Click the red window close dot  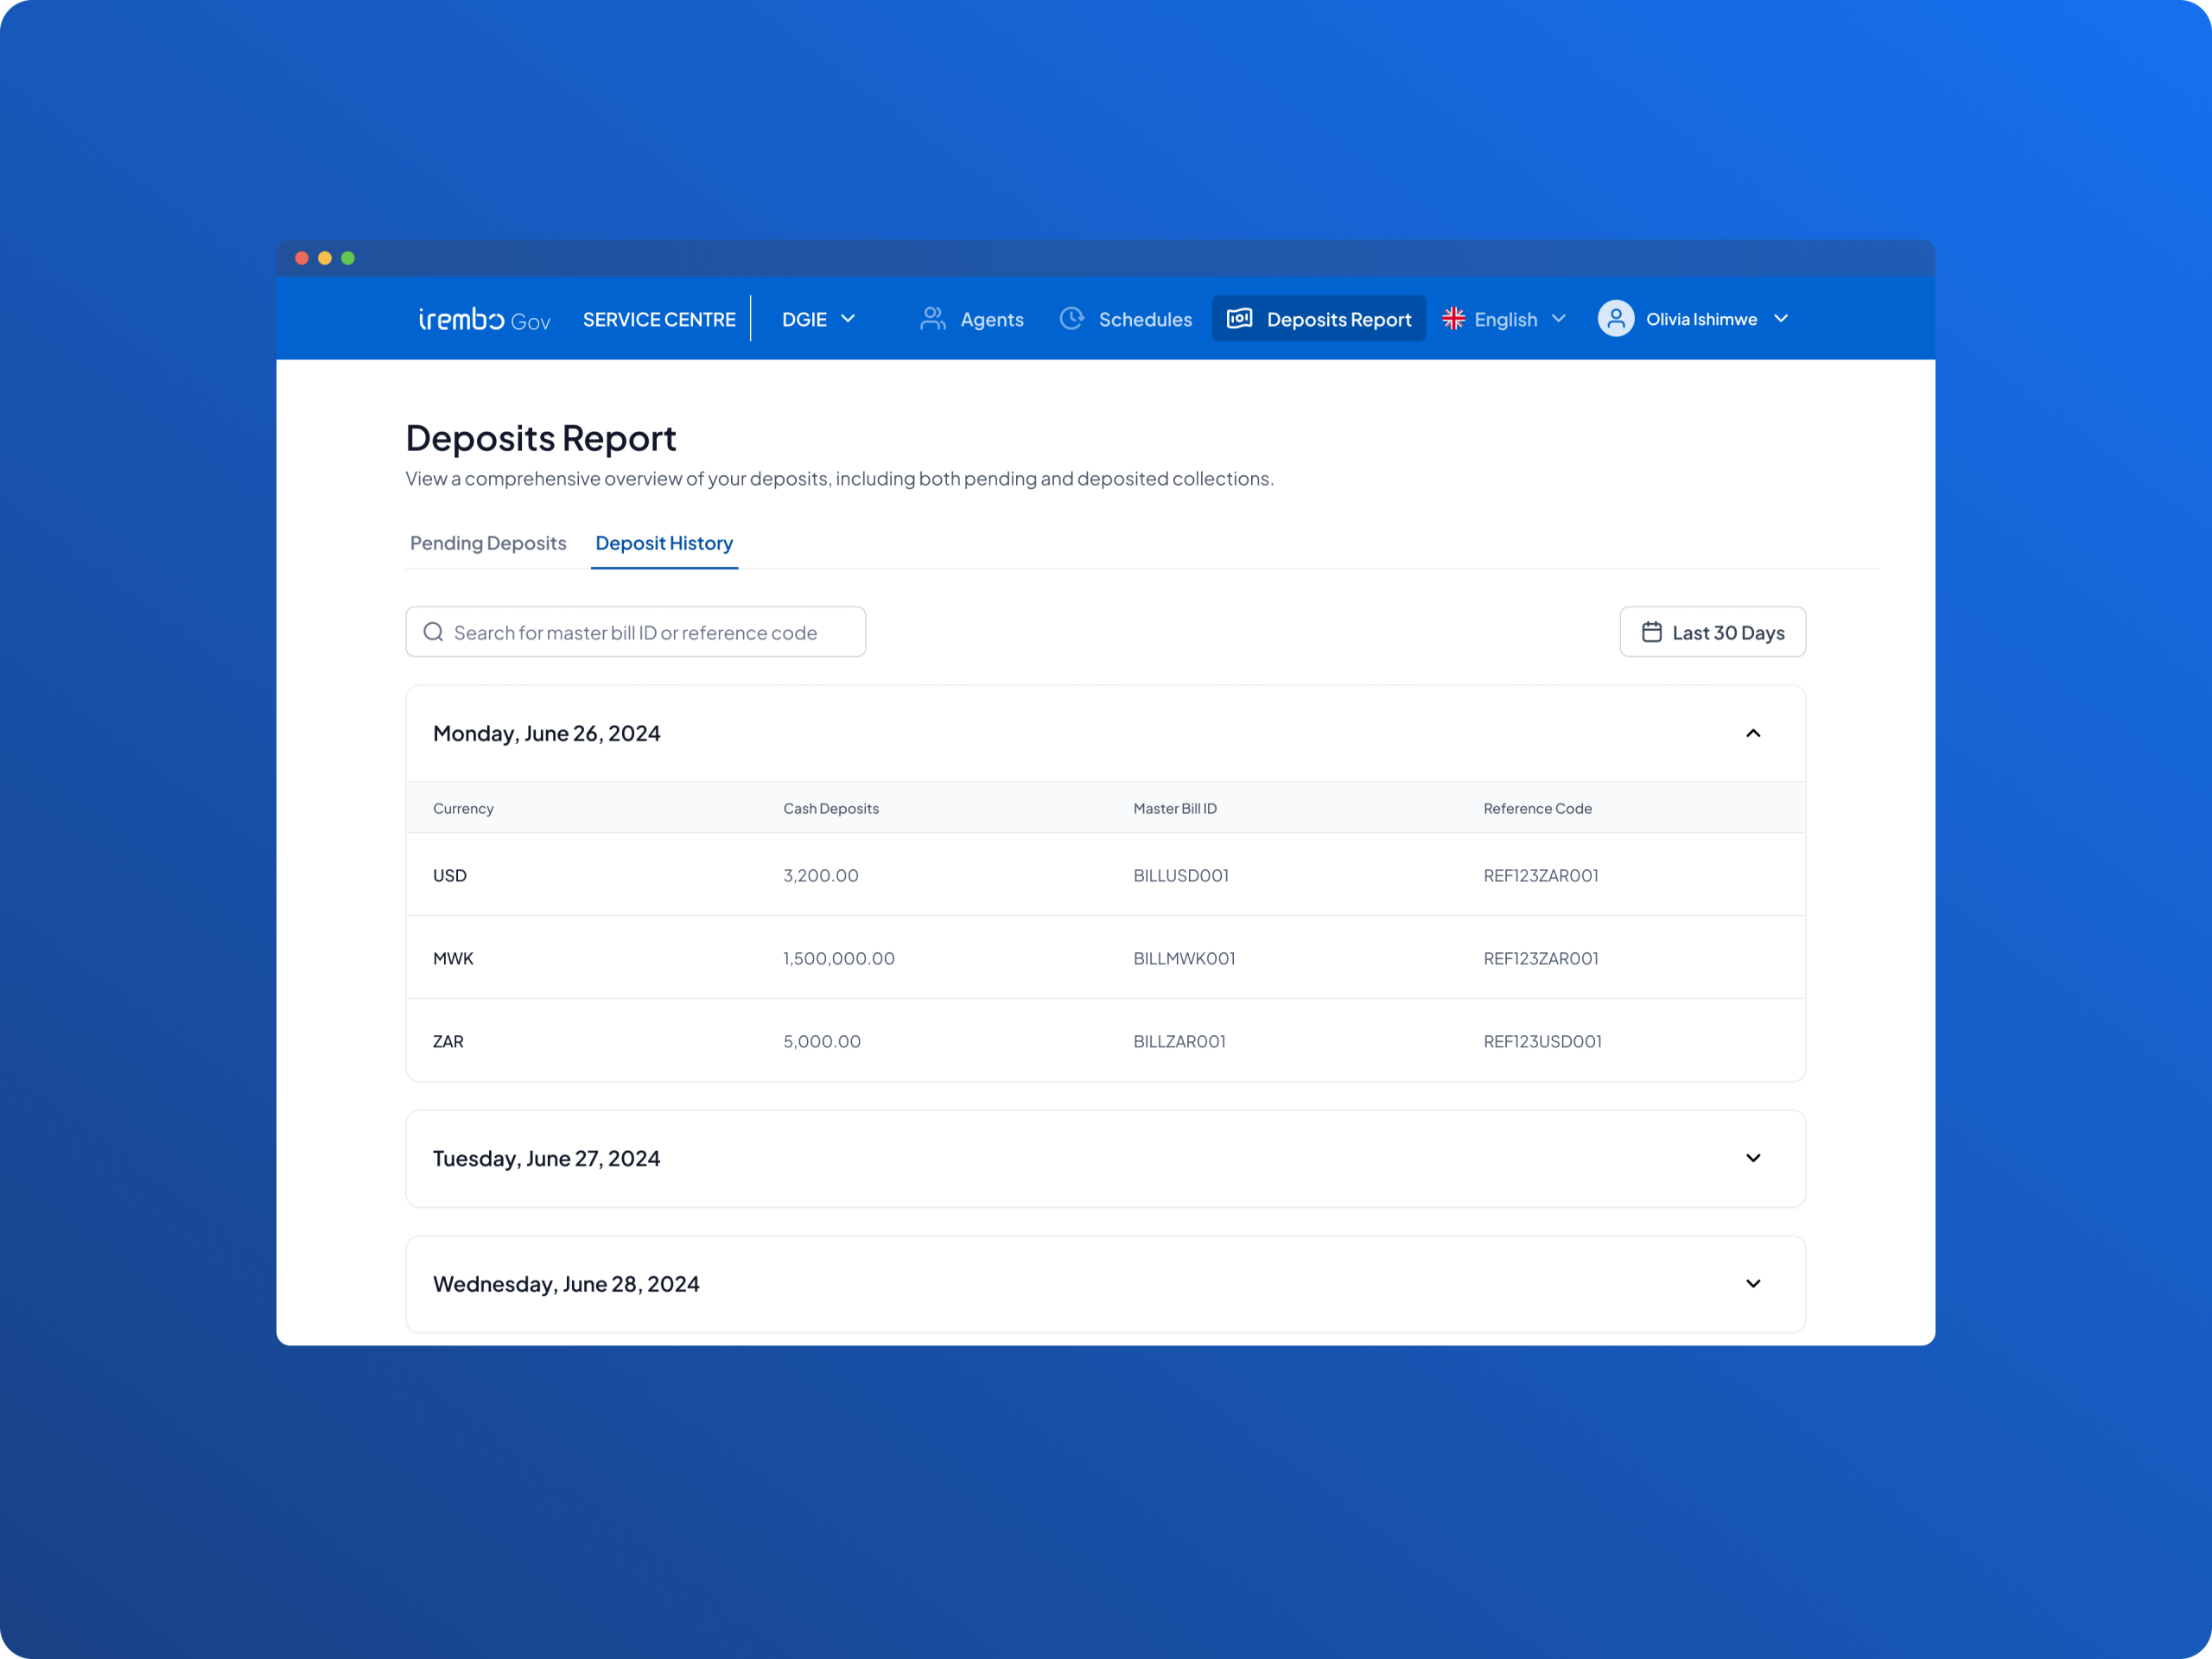pos(301,258)
